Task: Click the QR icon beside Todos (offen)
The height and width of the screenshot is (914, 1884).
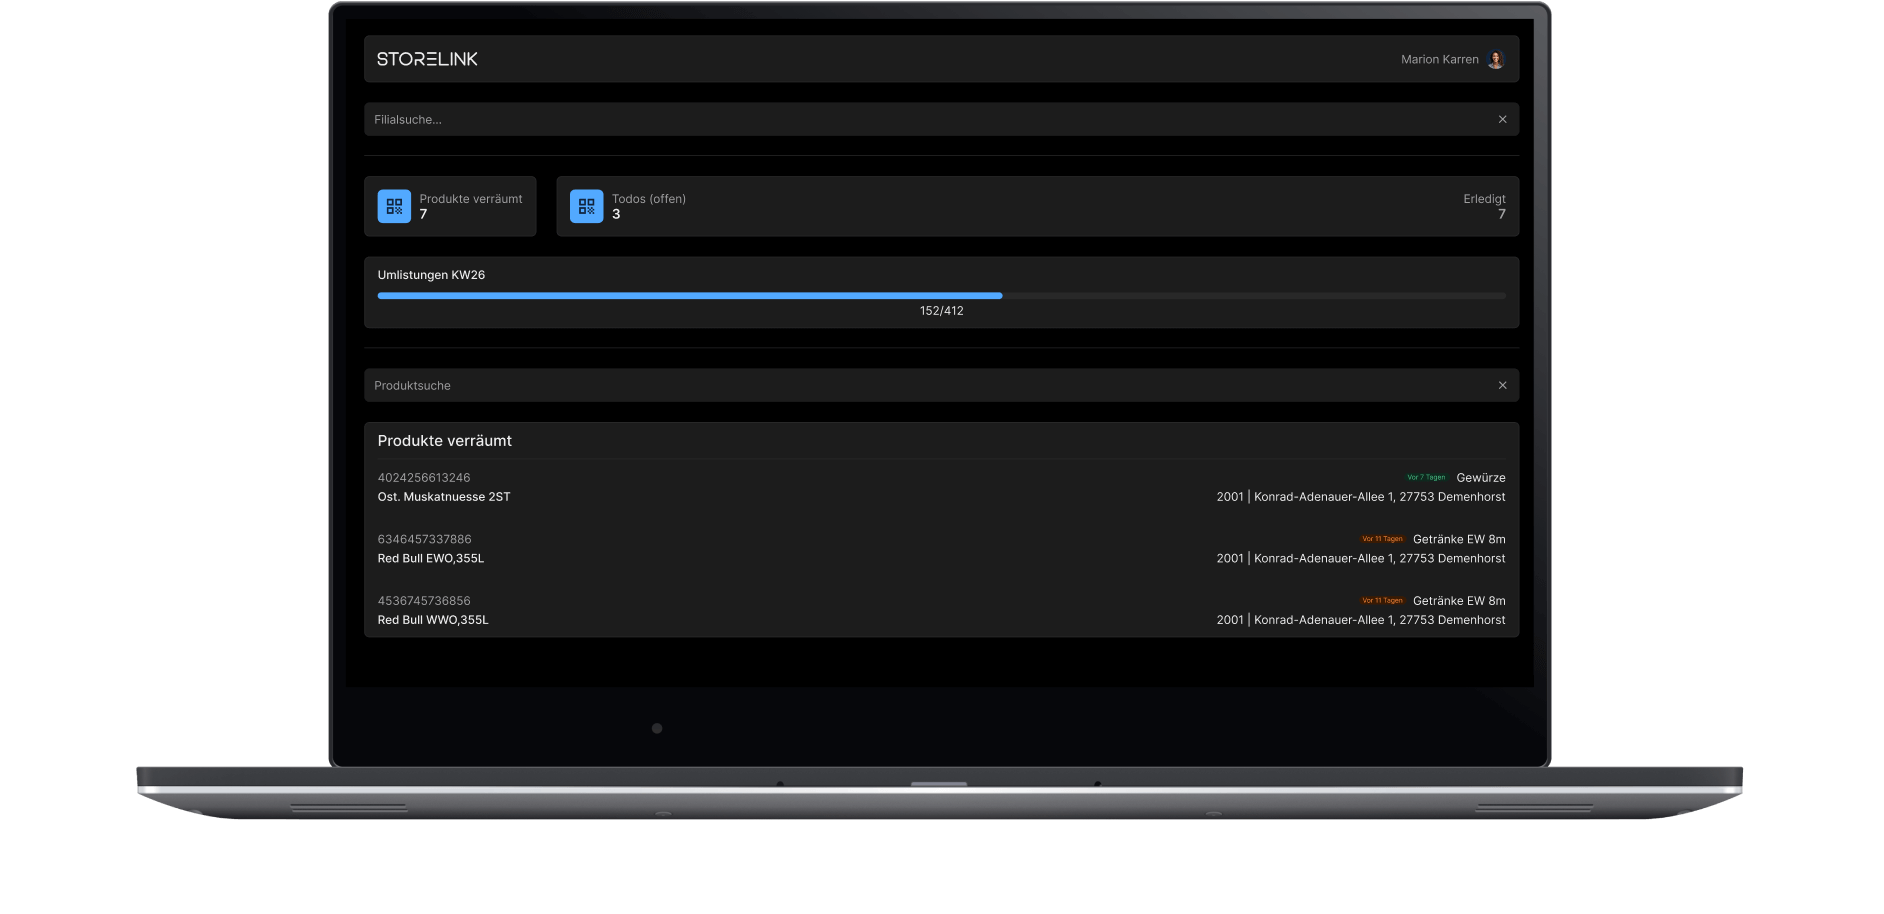Action: pos(586,206)
